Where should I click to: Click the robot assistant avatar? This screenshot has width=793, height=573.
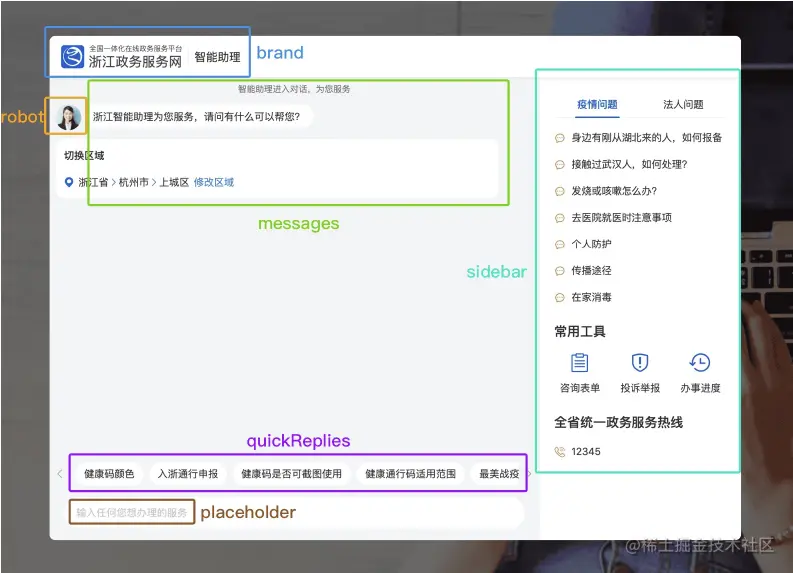coord(69,117)
